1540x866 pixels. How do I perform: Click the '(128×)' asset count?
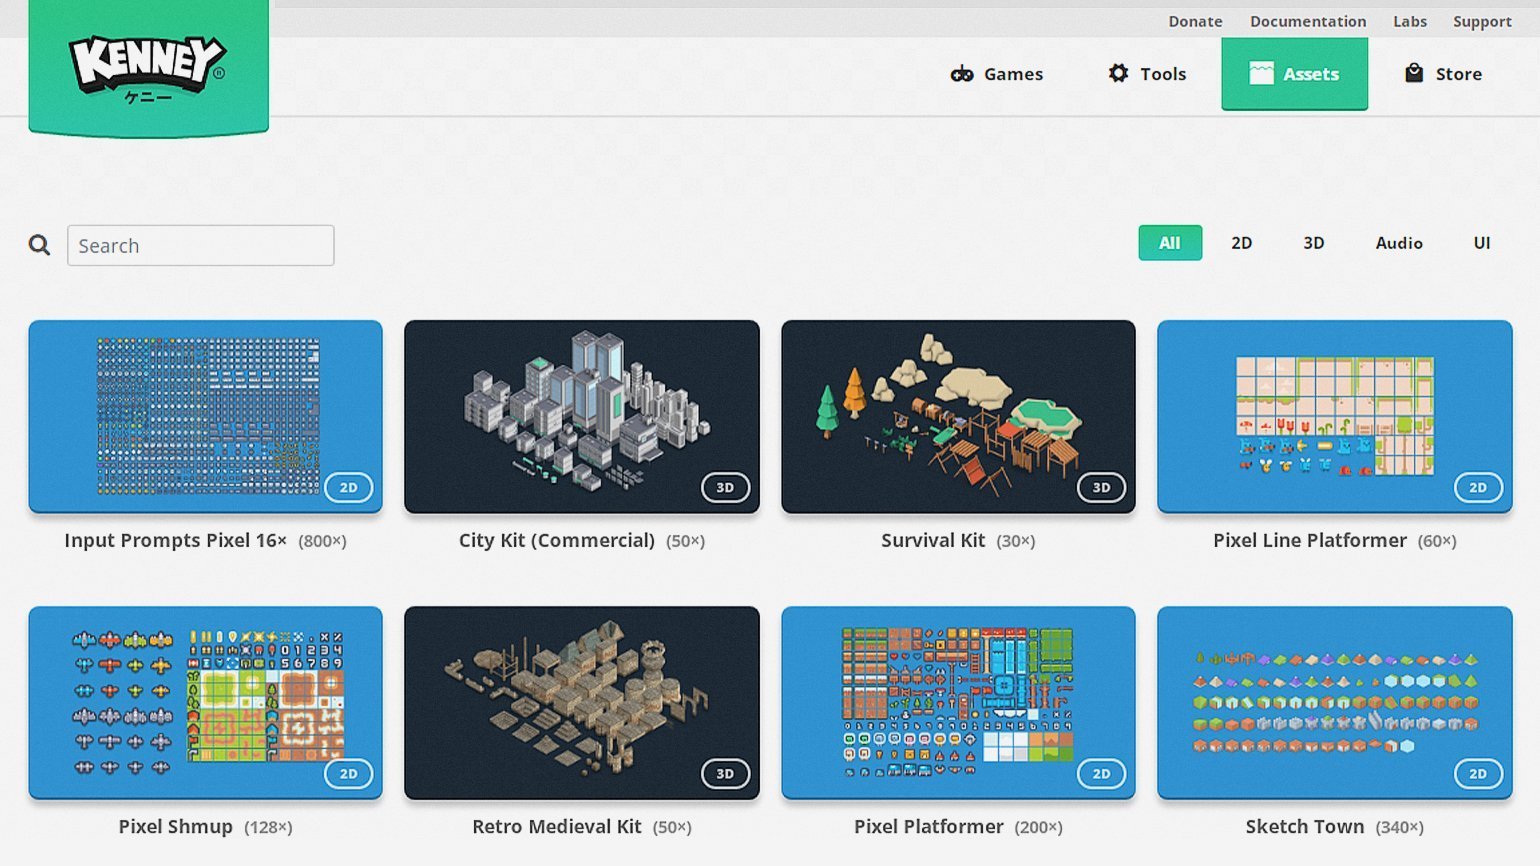(x=268, y=827)
